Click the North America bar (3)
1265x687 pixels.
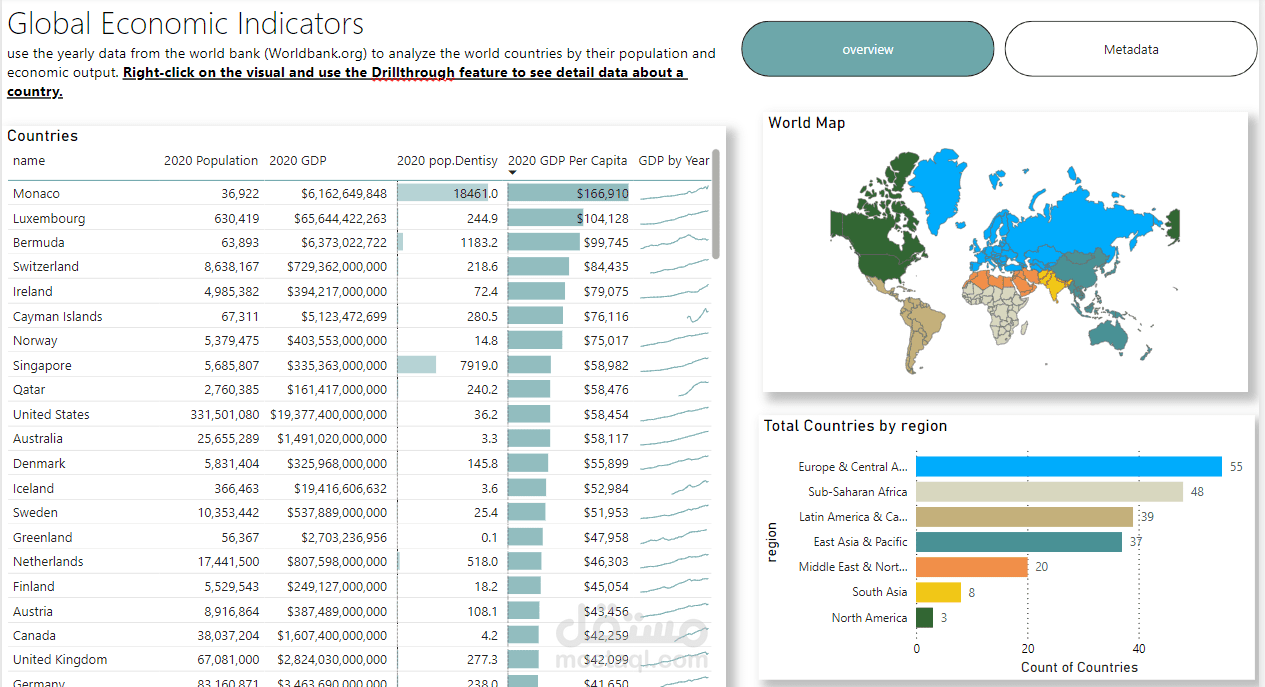[x=925, y=618]
